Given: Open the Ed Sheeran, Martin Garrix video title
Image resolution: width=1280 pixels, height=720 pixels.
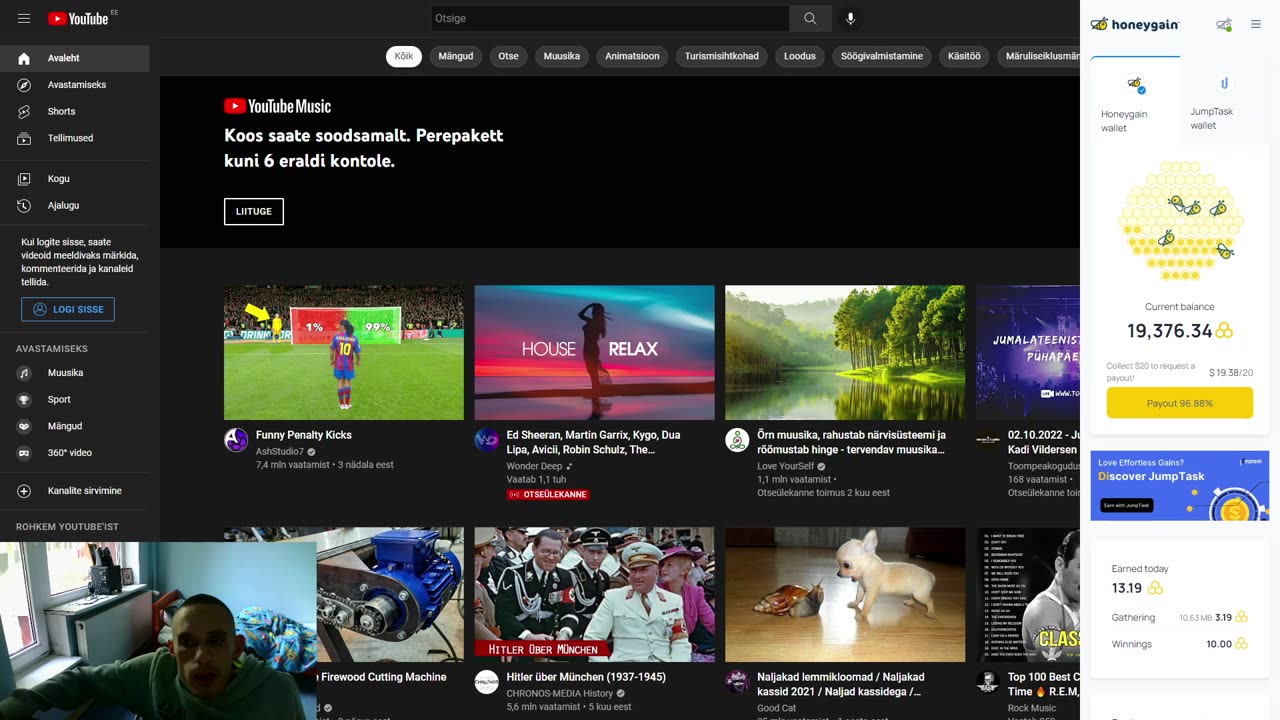Looking at the screenshot, I should click(x=594, y=442).
